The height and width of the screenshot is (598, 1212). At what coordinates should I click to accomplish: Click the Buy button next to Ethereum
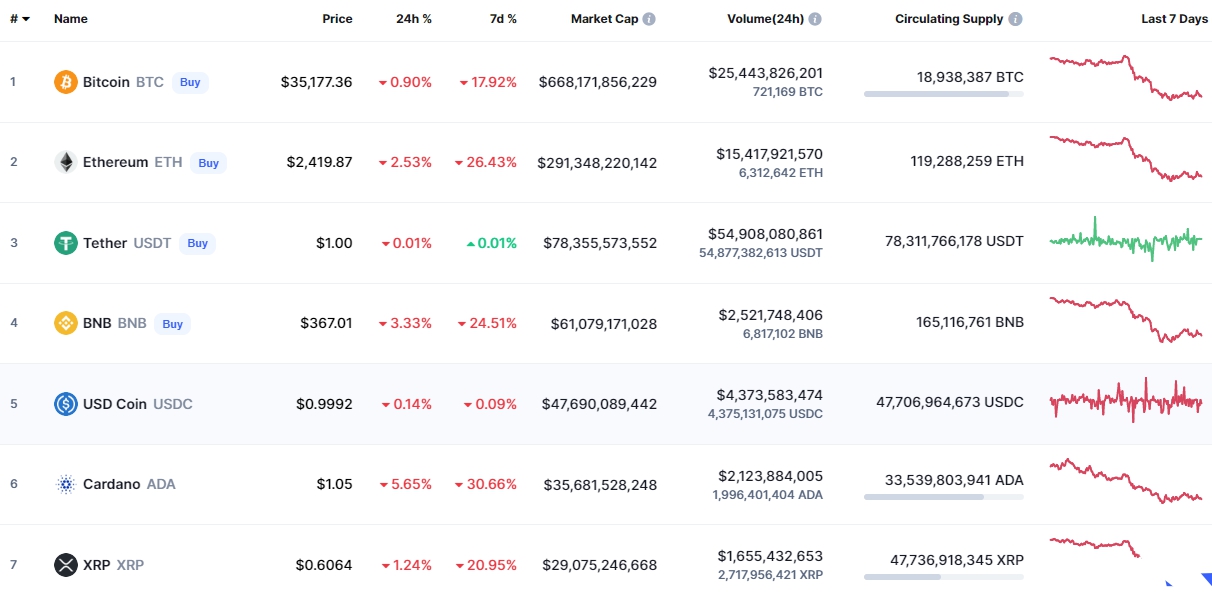tap(208, 162)
